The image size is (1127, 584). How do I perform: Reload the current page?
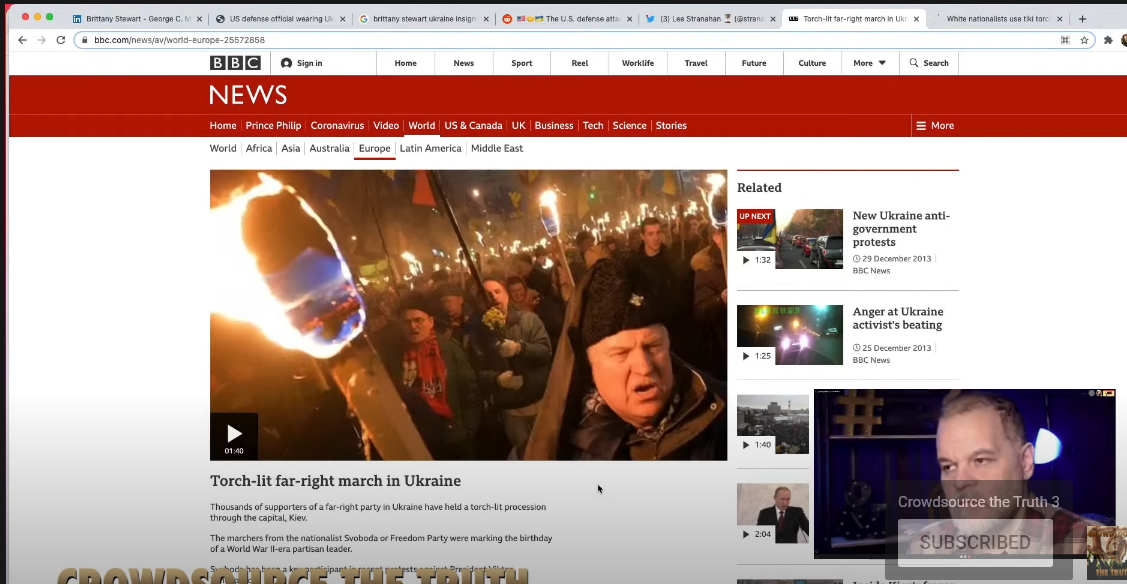coord(61,40)
